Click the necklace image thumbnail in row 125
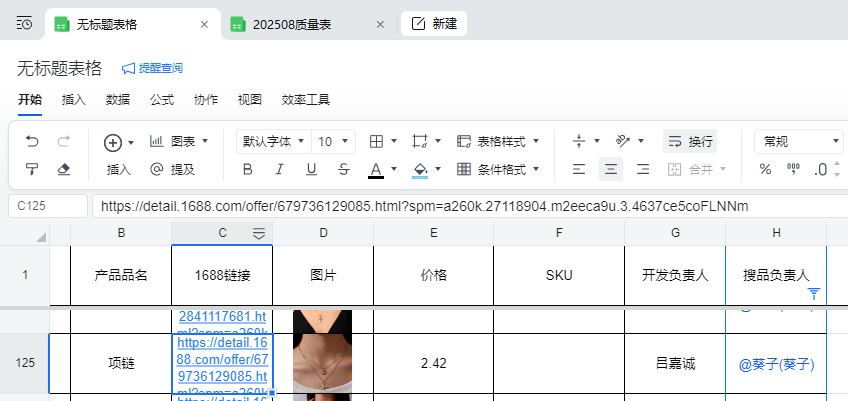848x401 pixels. (x=322, y=363)
